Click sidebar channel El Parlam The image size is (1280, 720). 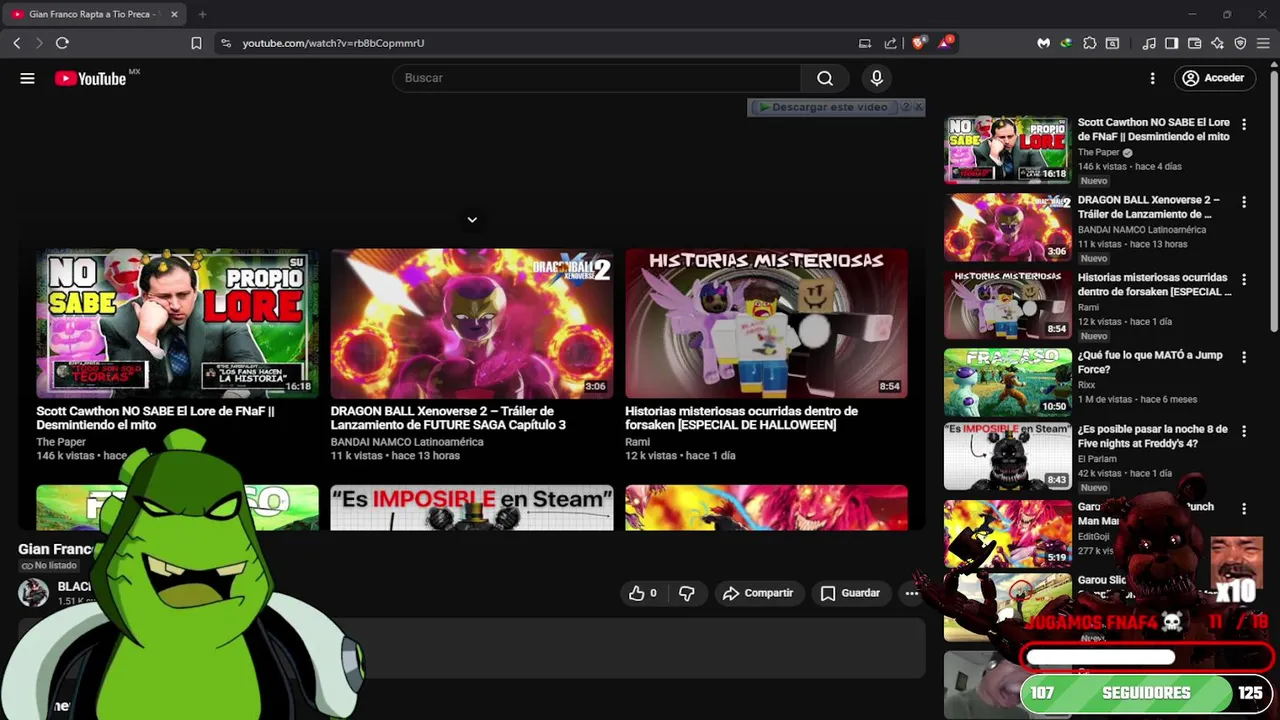click(1099, 459)
